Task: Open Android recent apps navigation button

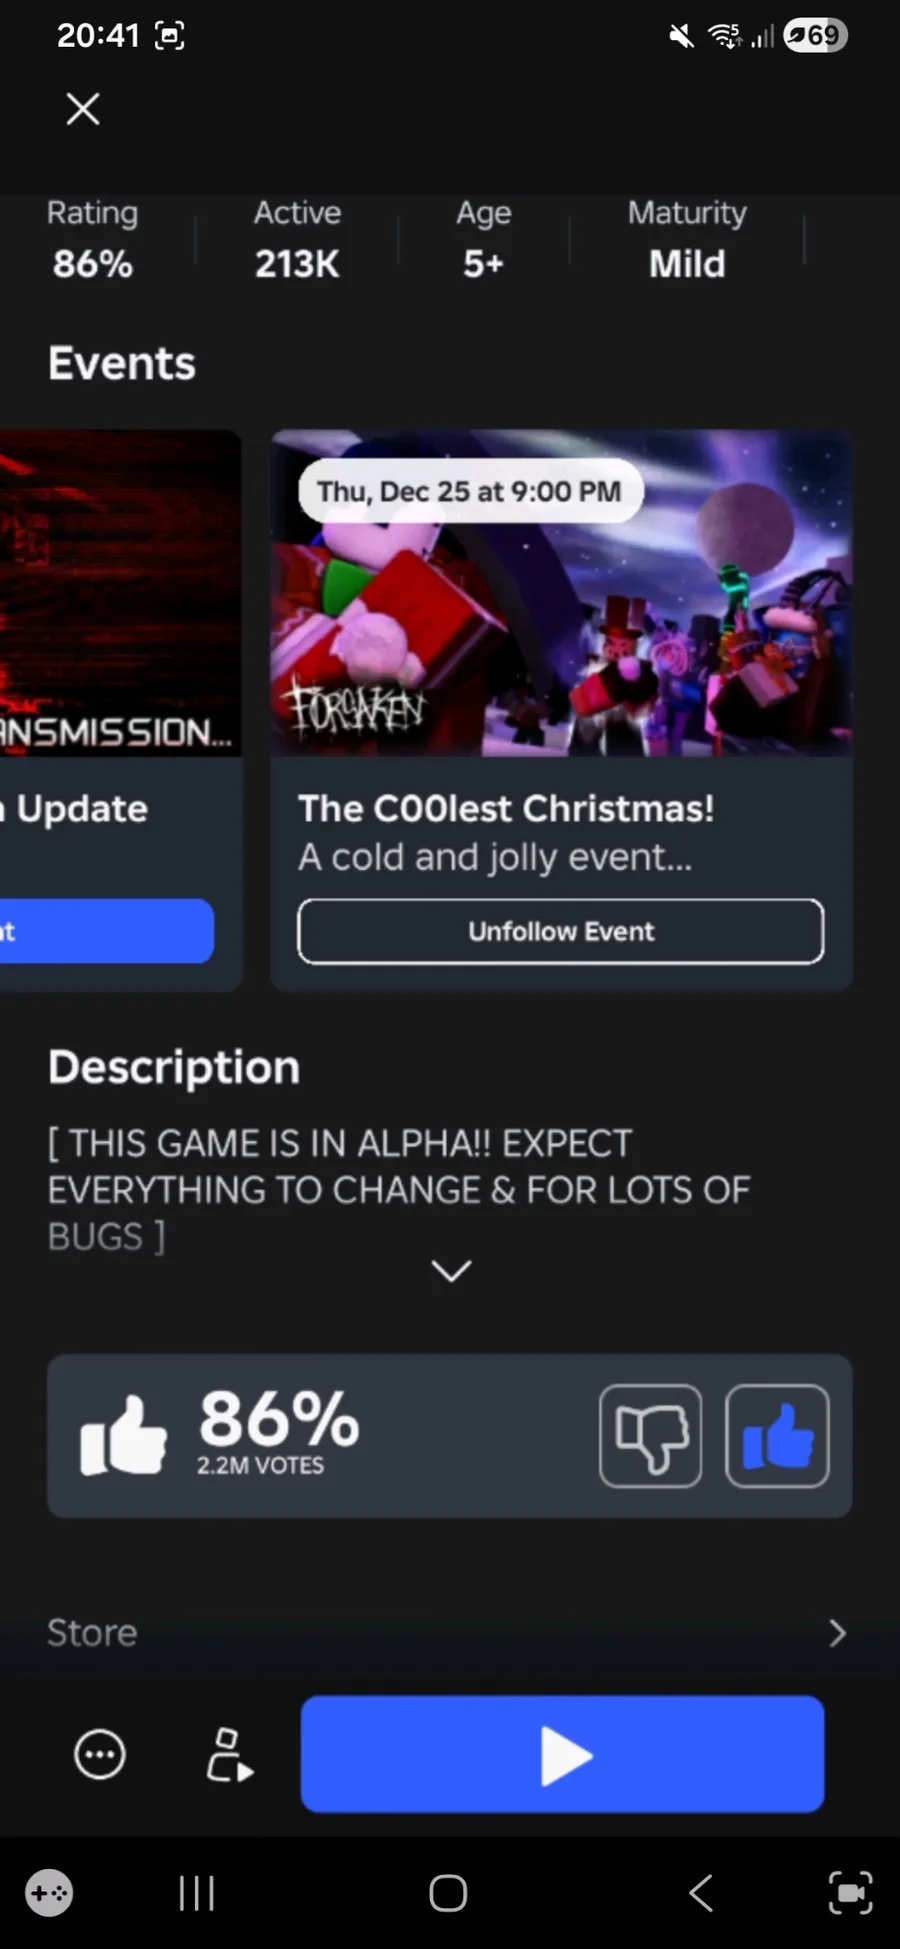Action: coord(196,1893)
